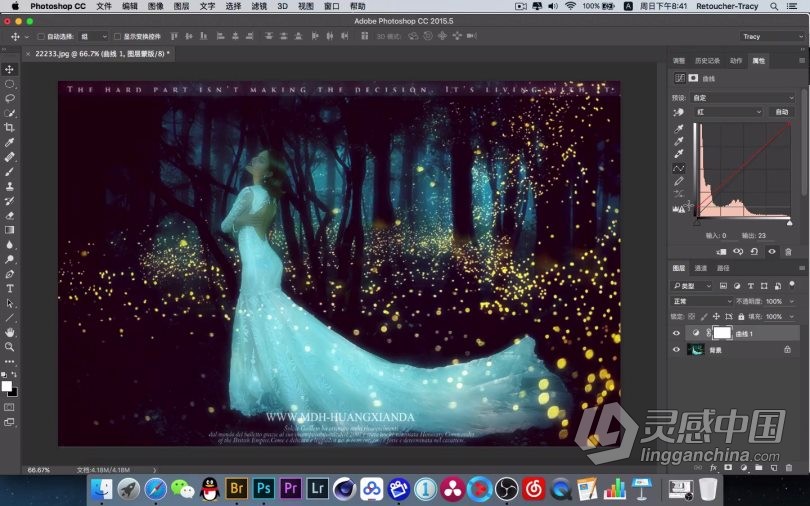The height and width of the screenshot is (506, 810).
Task: Pick the Eyedropper tool in the toolbar
Action: [9, 142]
